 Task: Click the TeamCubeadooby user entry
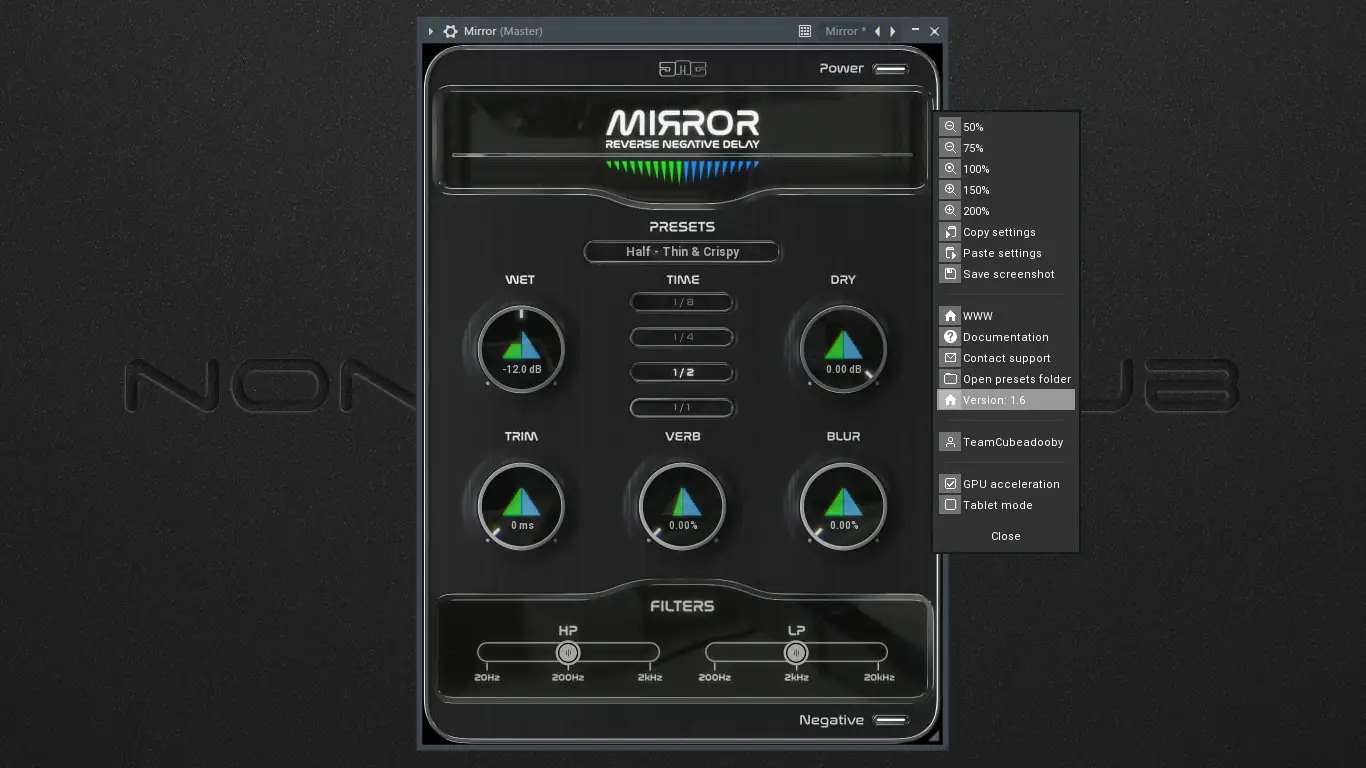[x=1006, y=442]
